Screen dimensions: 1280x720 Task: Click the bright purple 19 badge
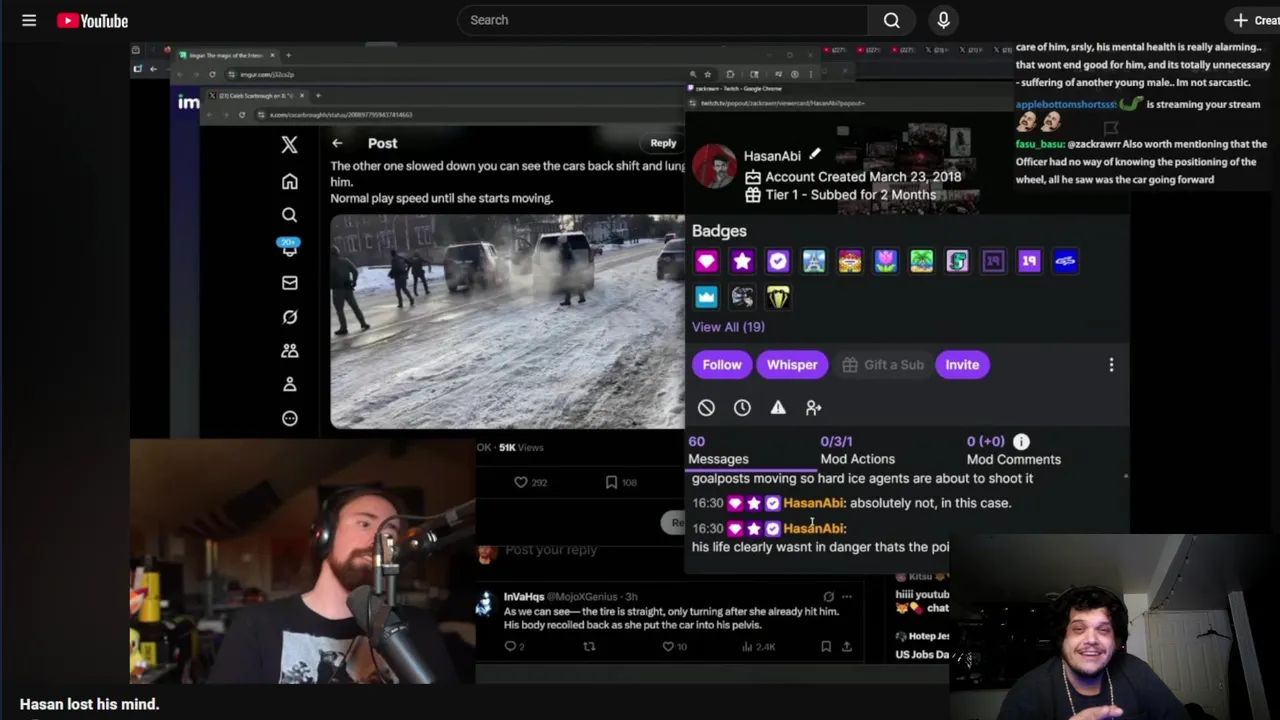1029,261
